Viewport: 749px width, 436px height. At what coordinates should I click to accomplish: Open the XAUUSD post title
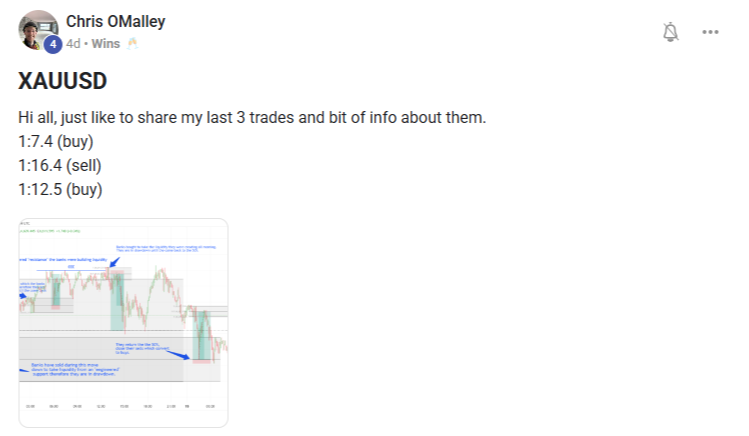point(61,82)
